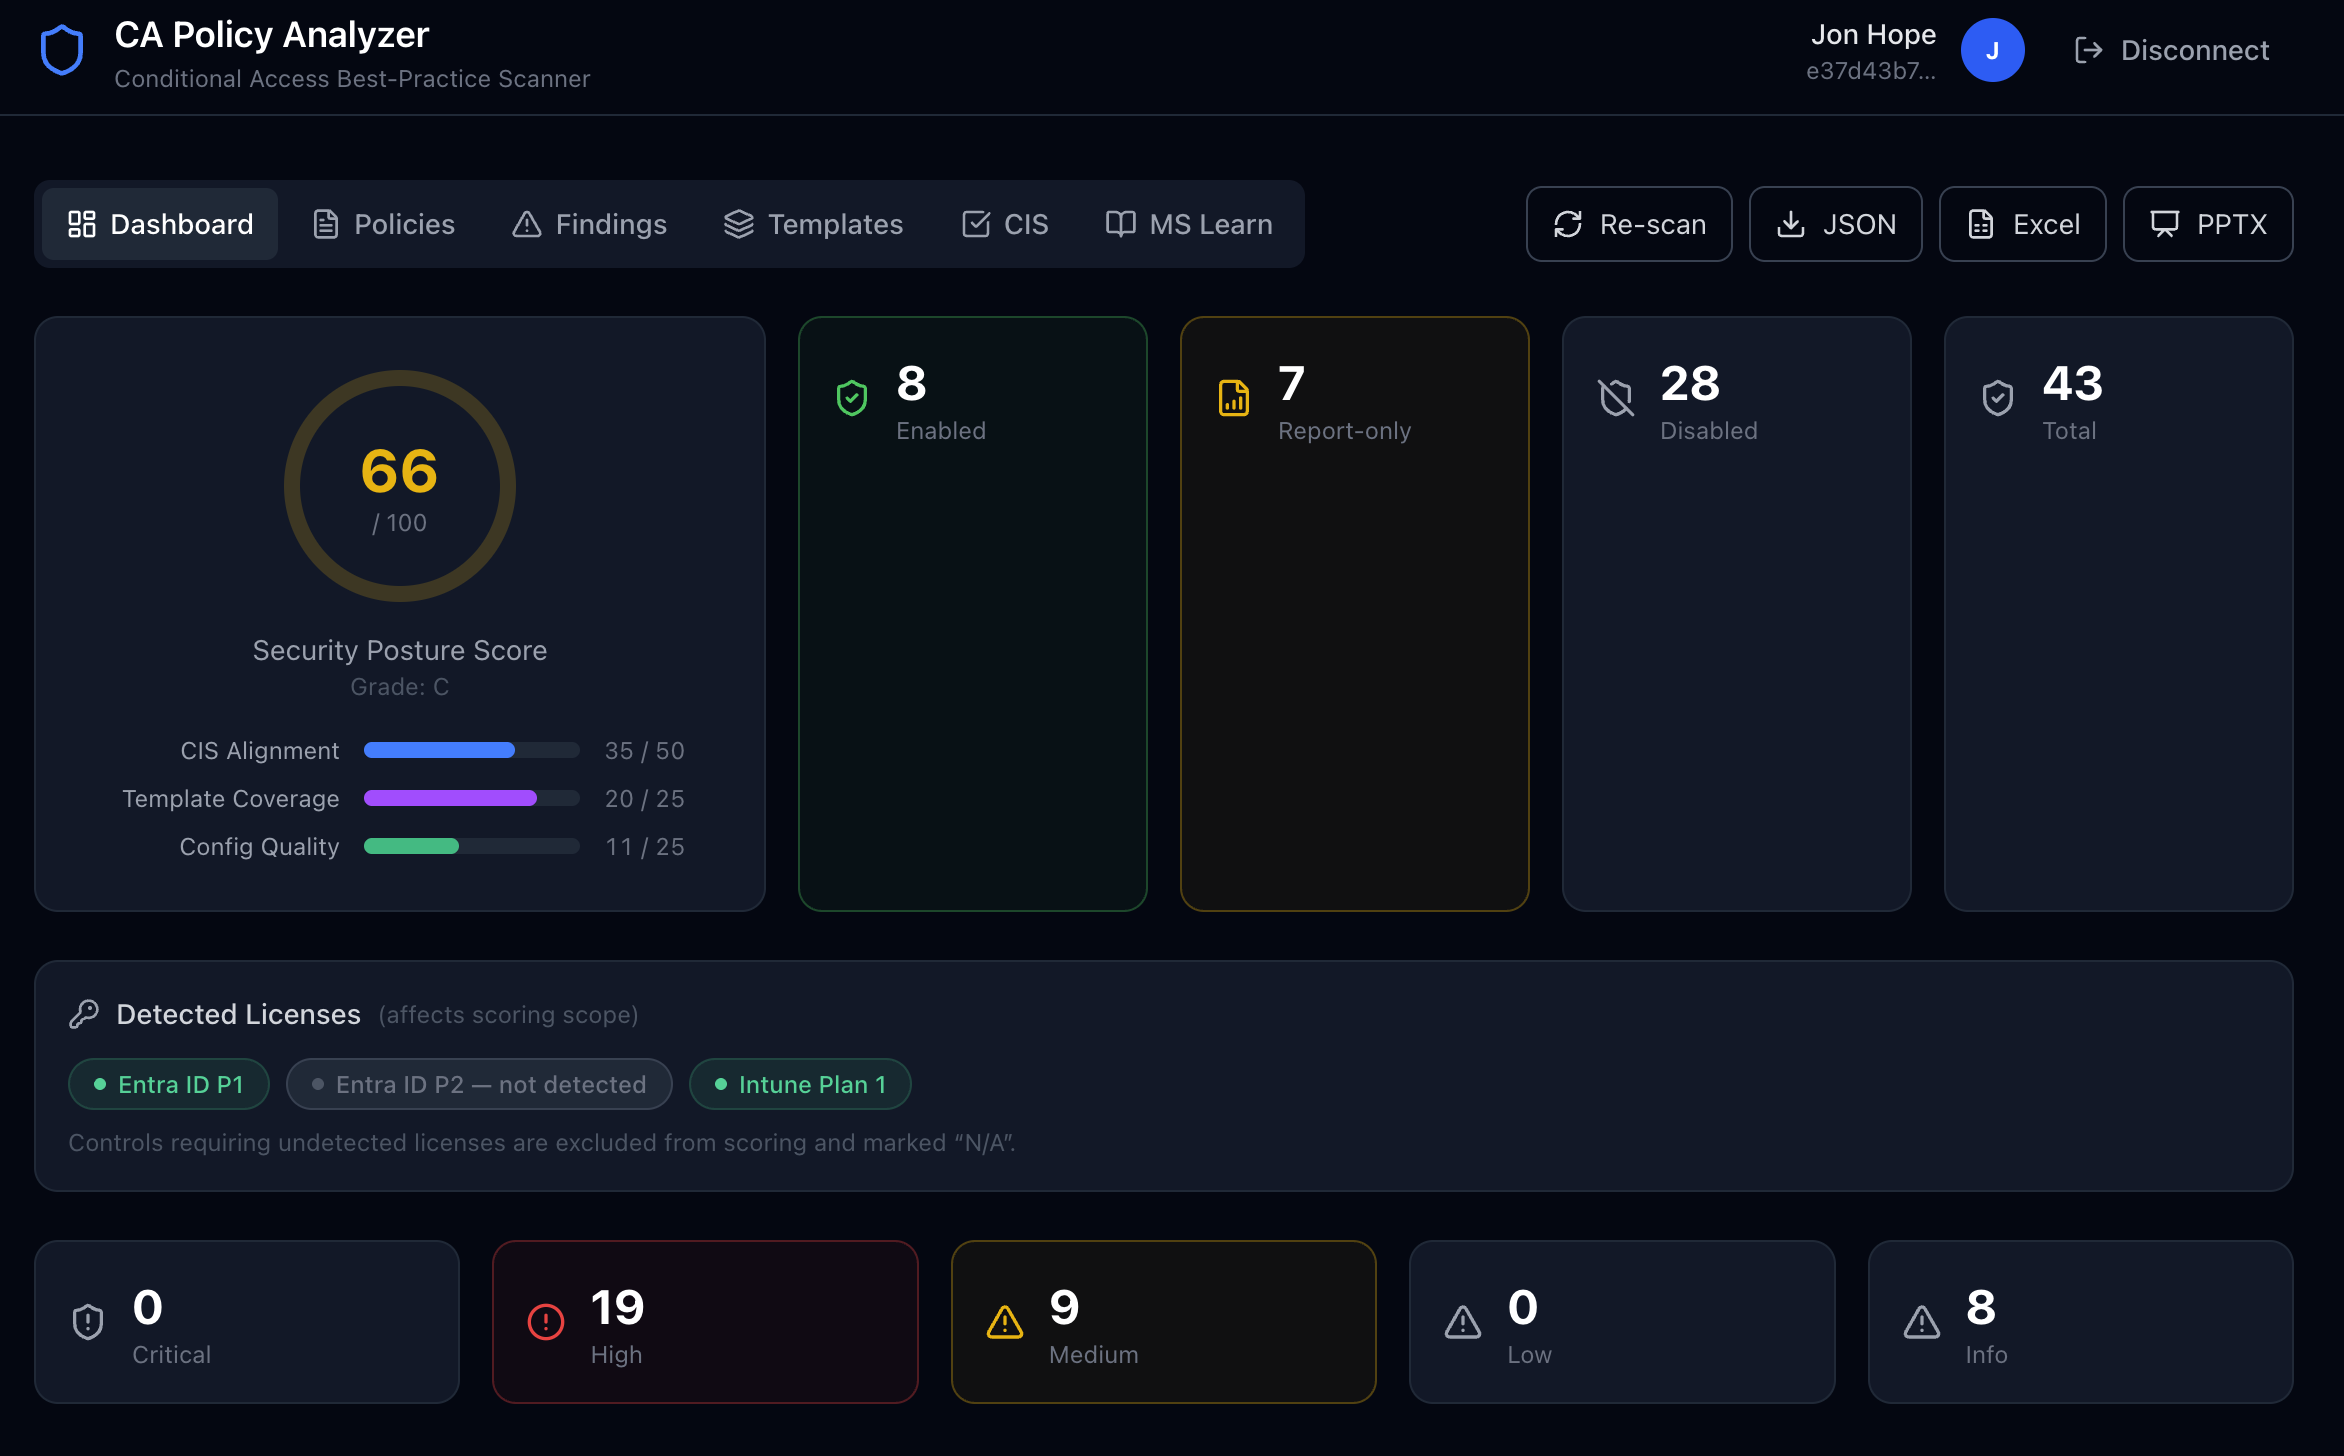2344x1456 pixels.
Task: Click the Low card warning triangle icon
Action: click(1463, 1322)
